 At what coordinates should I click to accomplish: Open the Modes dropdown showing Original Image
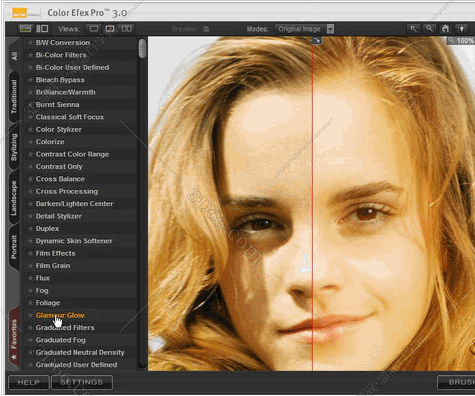[x=304, y=29]
